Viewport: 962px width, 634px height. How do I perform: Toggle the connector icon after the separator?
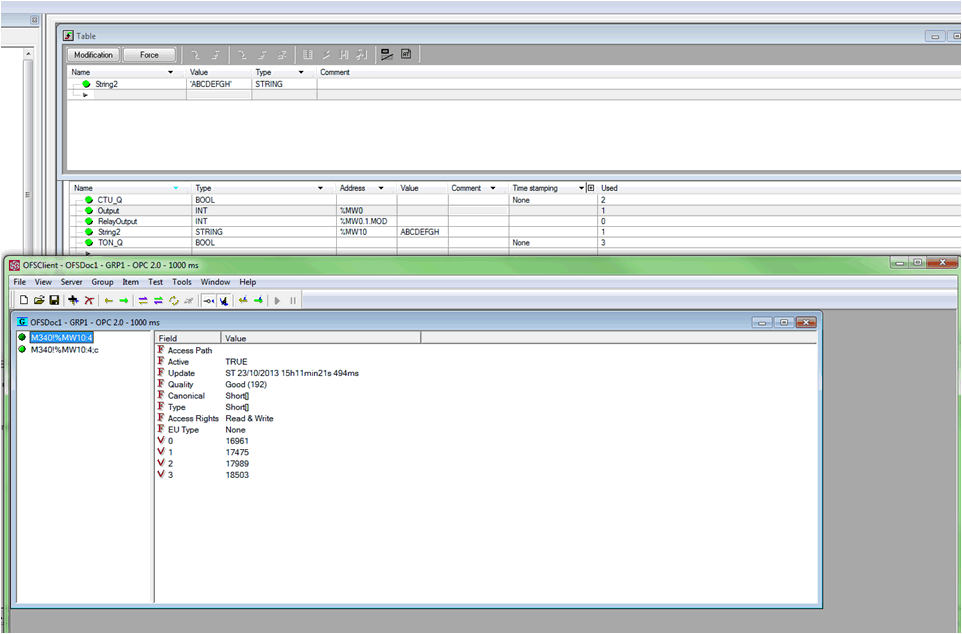tap(209, 301)
